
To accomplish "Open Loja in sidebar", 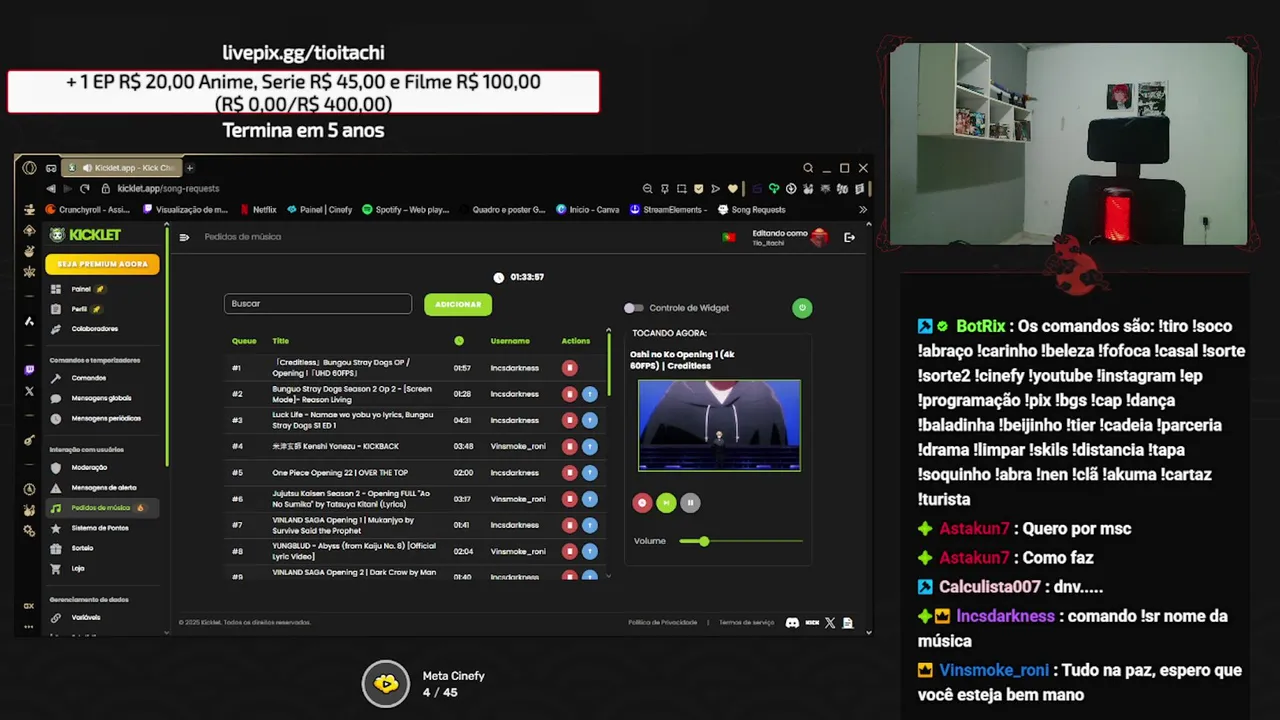I will click(78, 568).
